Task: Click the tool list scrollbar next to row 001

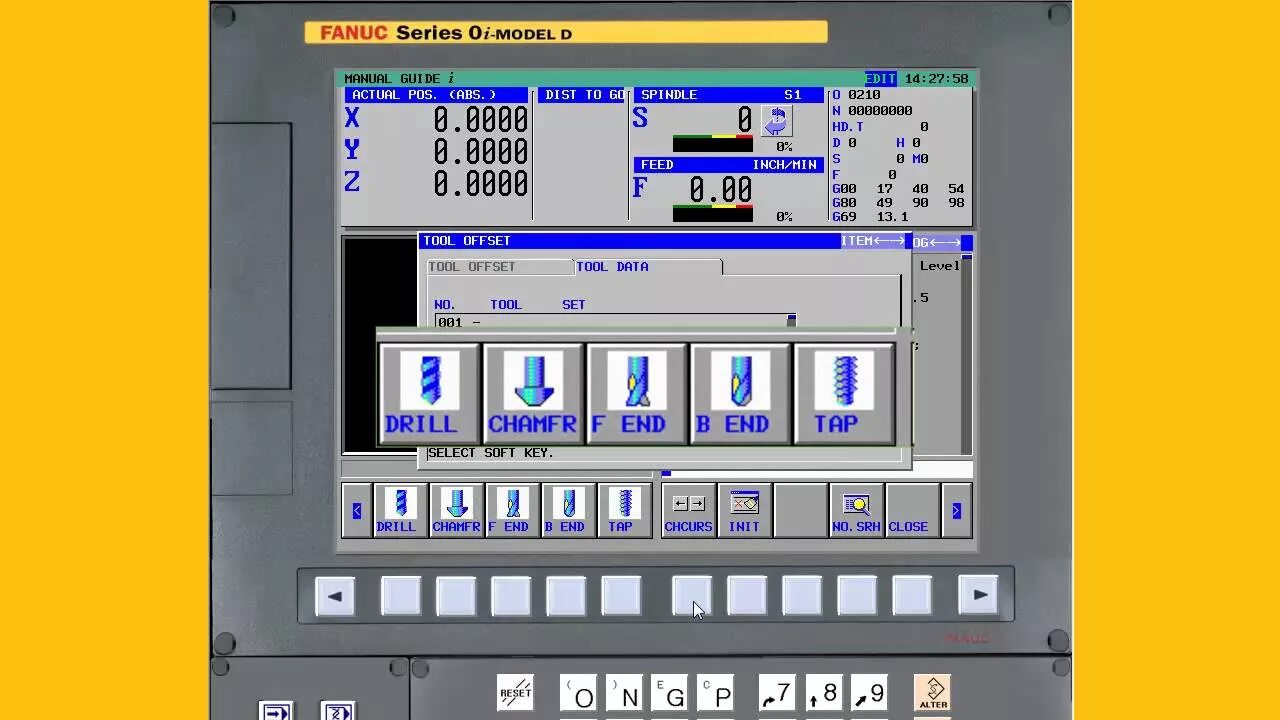Action: click(x=791, y=321)
